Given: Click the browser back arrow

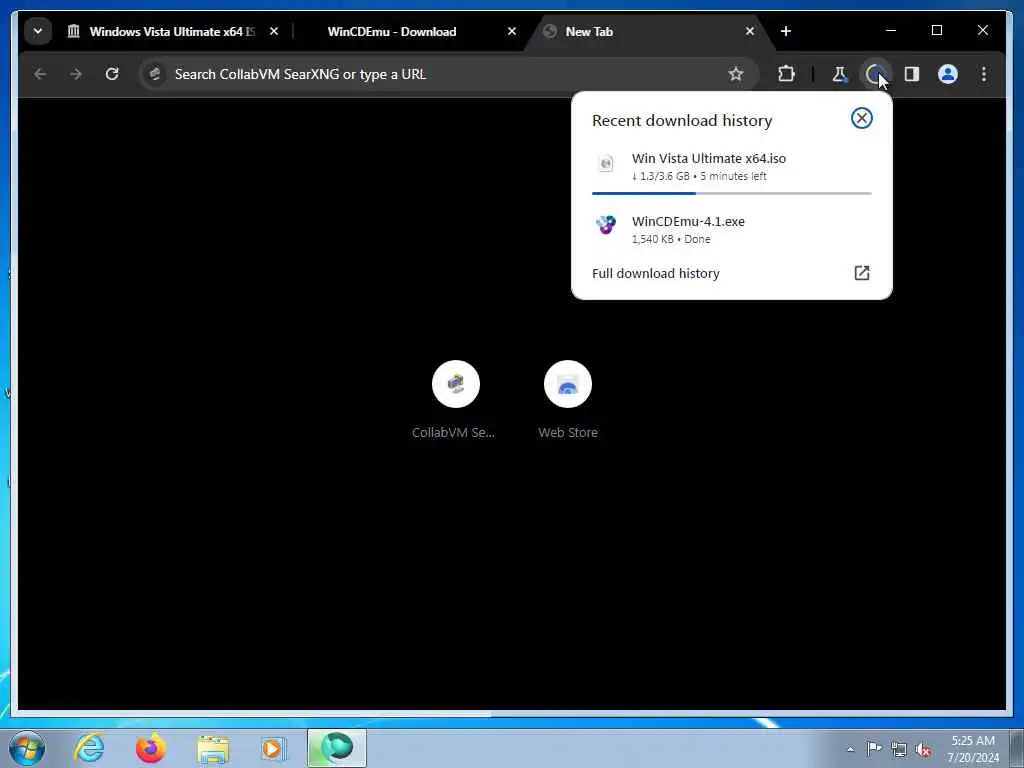Looking at the screenshot, I should [x=40, y=74].
